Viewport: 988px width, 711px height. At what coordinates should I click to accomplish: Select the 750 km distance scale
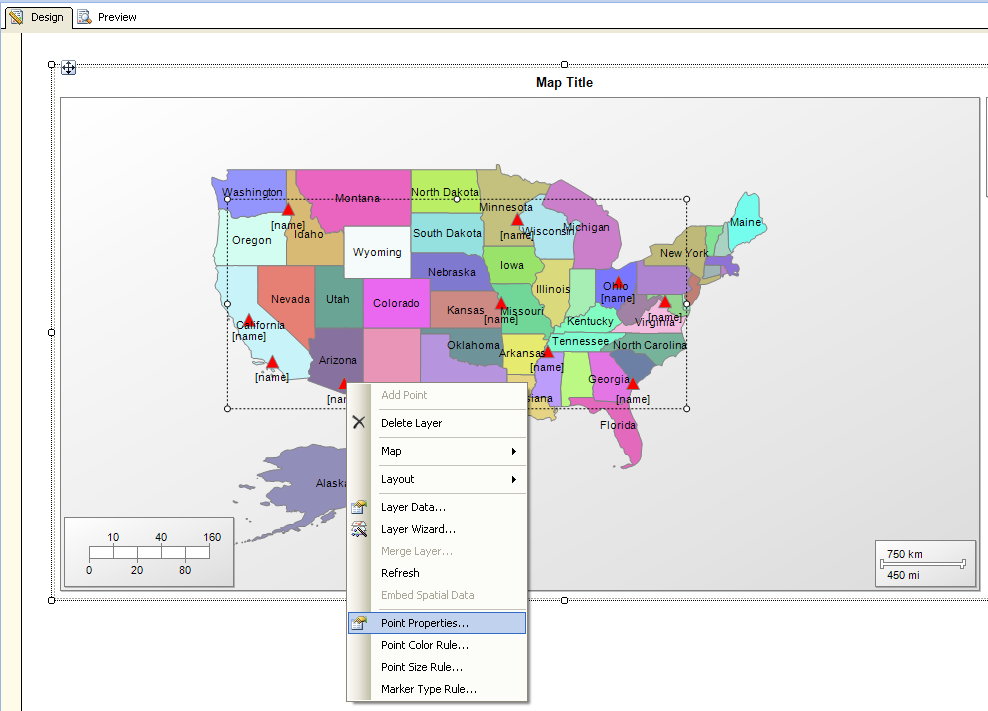coord(923,562)
